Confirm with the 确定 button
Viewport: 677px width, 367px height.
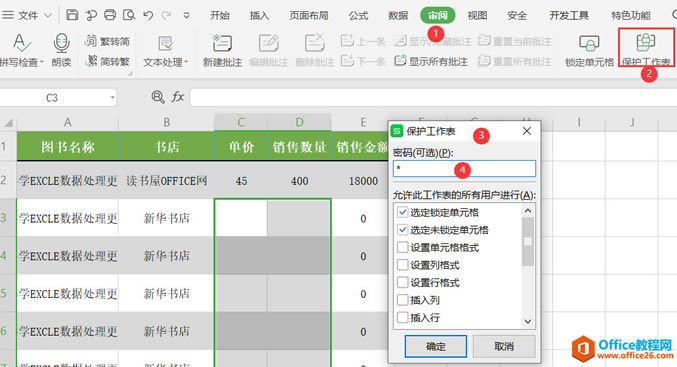click(x=436, y=346)
